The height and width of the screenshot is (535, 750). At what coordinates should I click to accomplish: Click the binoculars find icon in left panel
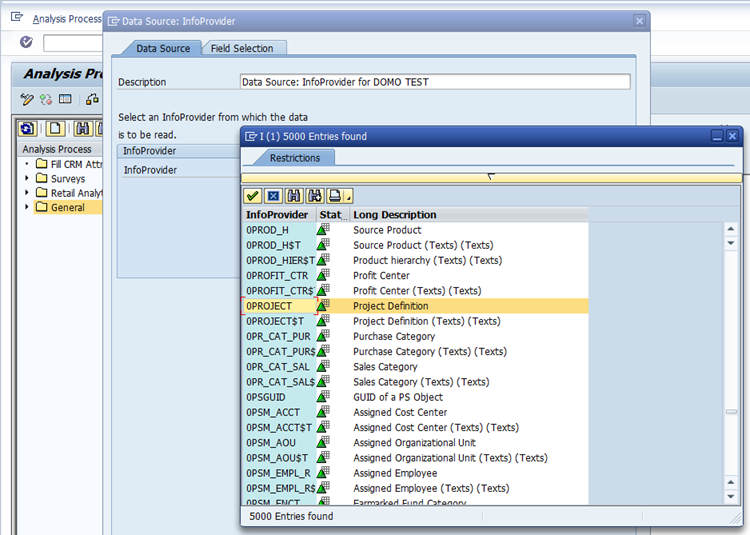pyautogui.click(x=83, y=129)
